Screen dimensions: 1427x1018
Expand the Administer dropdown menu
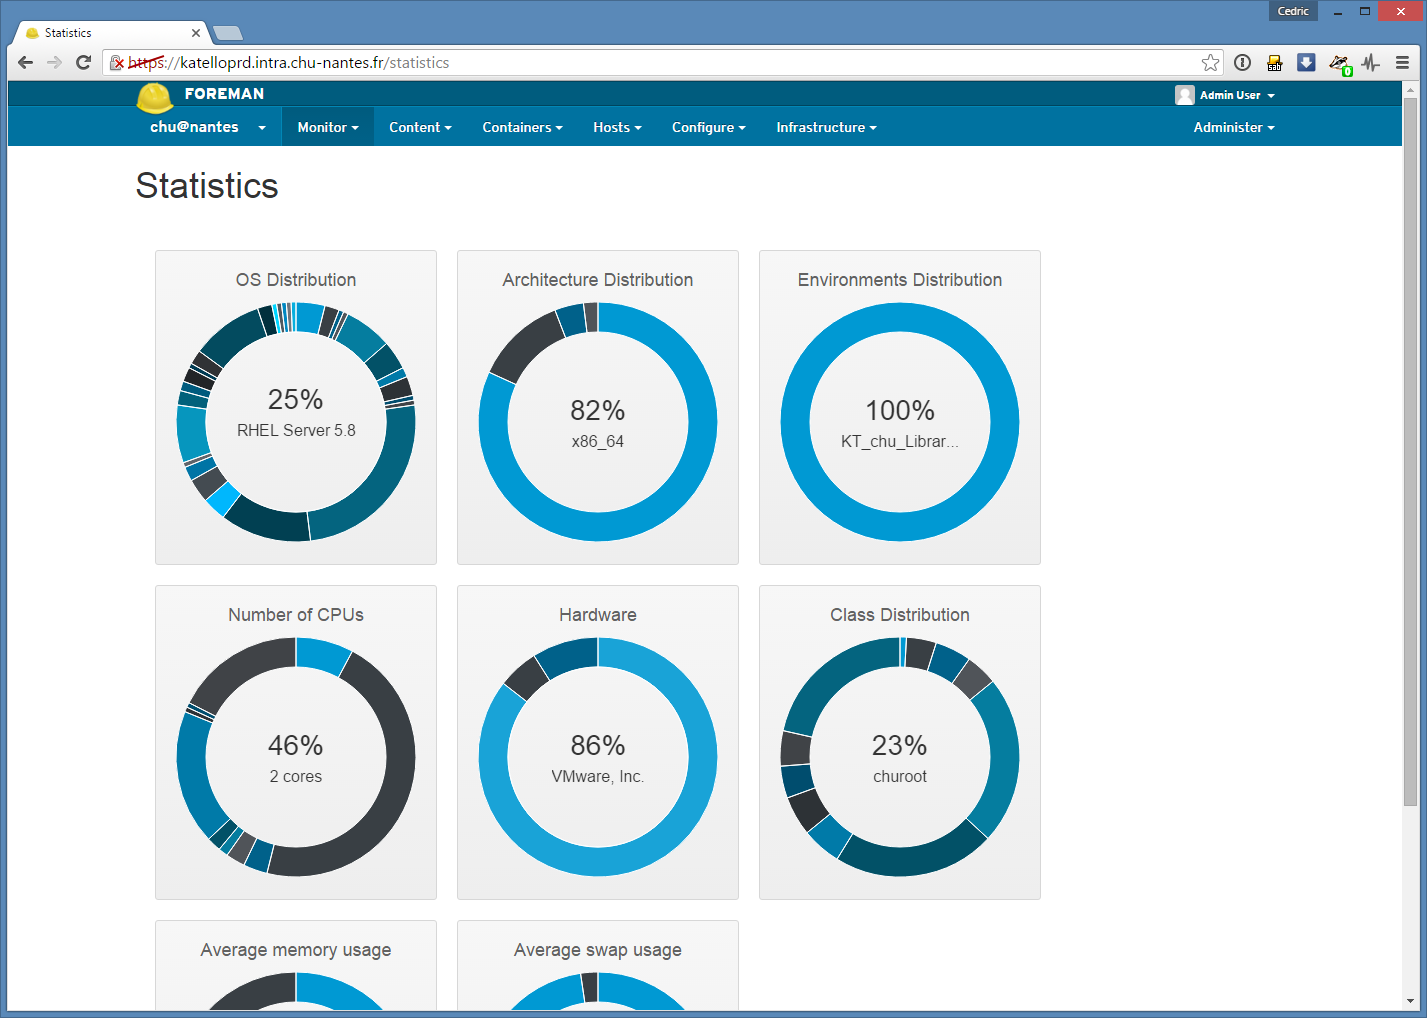click(x=1233, y=127)
